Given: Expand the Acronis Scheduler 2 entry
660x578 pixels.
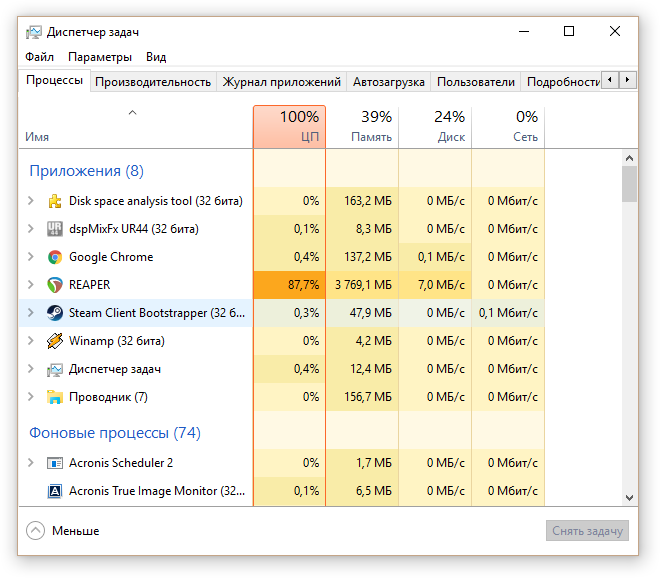Looking at the screenshot, I should [x=30, y=463].
